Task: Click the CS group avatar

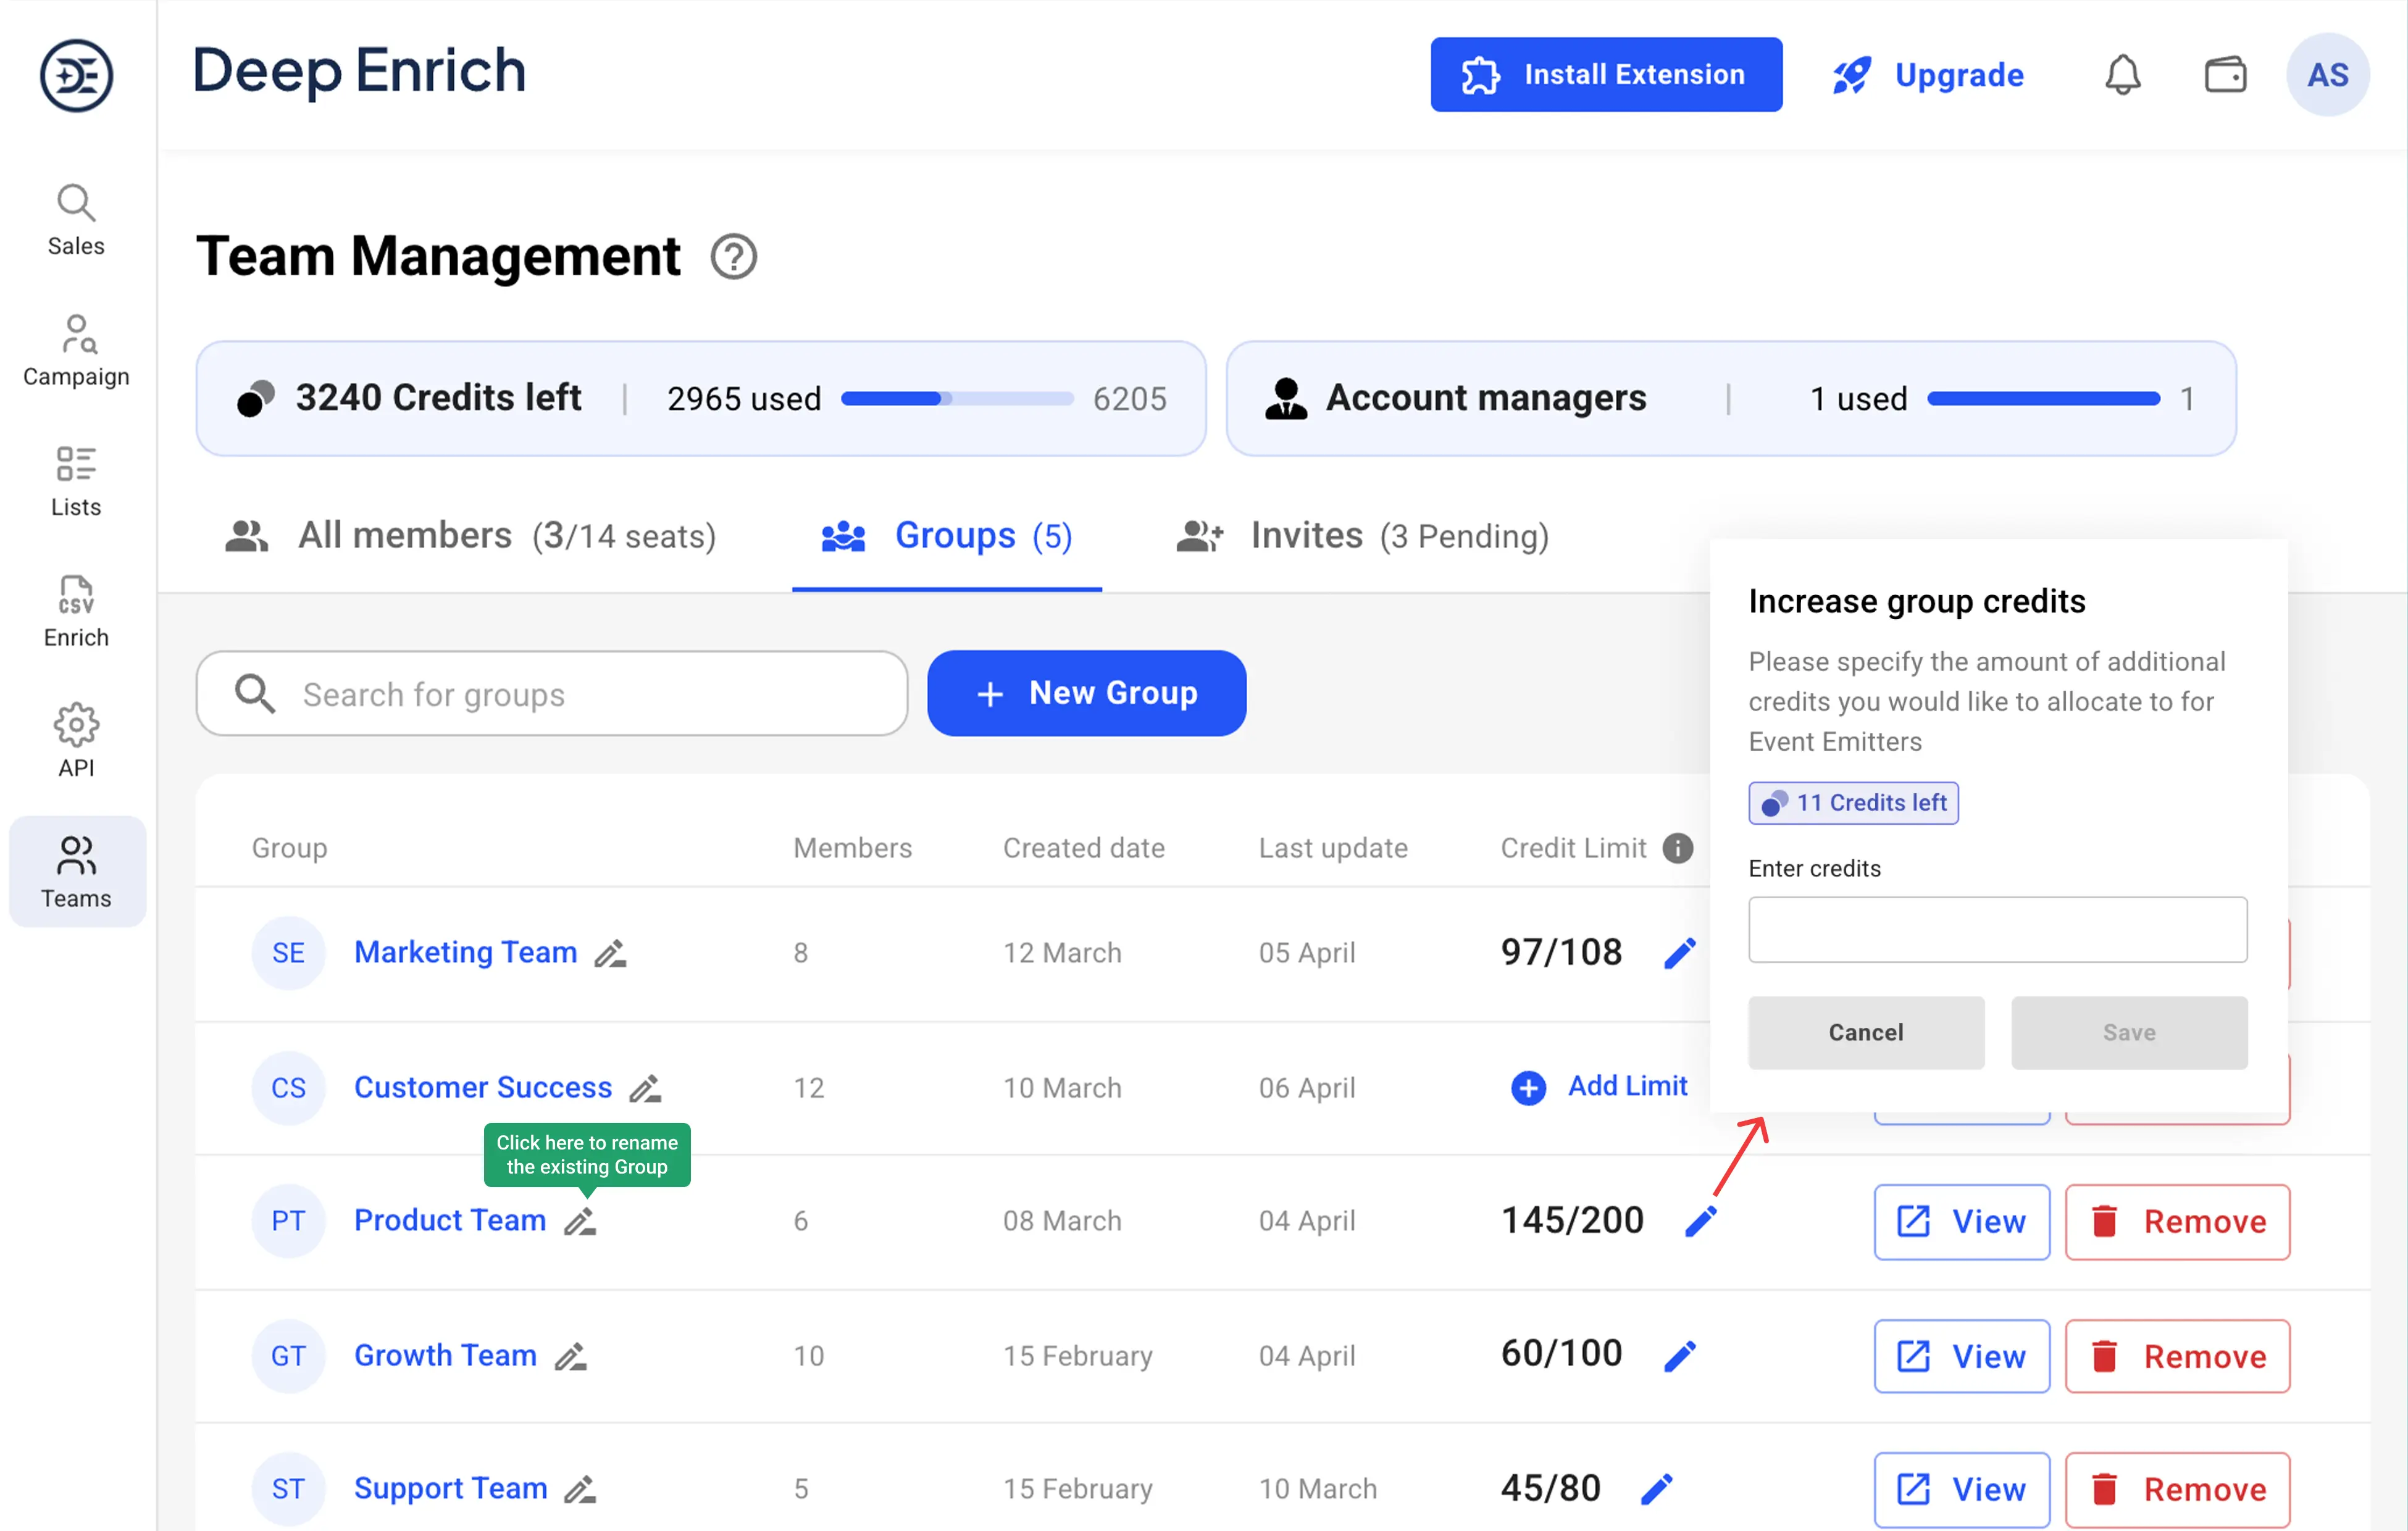Action: tap(288, 1088)
